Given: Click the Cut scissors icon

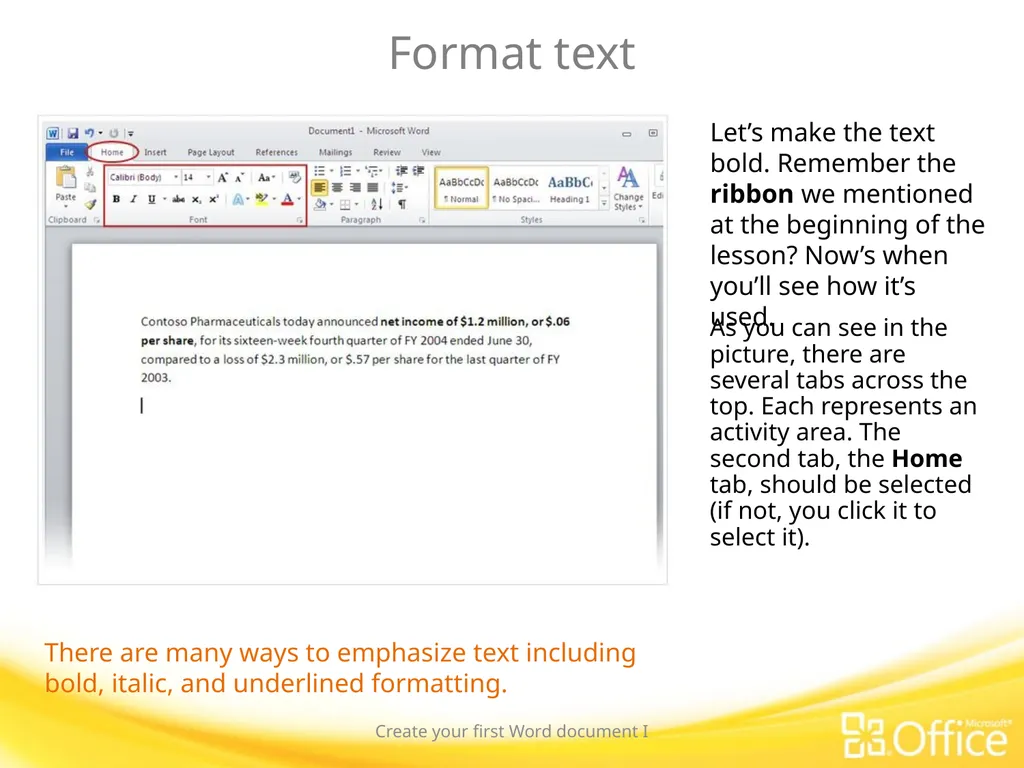Looking at the screenshot, I should [90, 172].
